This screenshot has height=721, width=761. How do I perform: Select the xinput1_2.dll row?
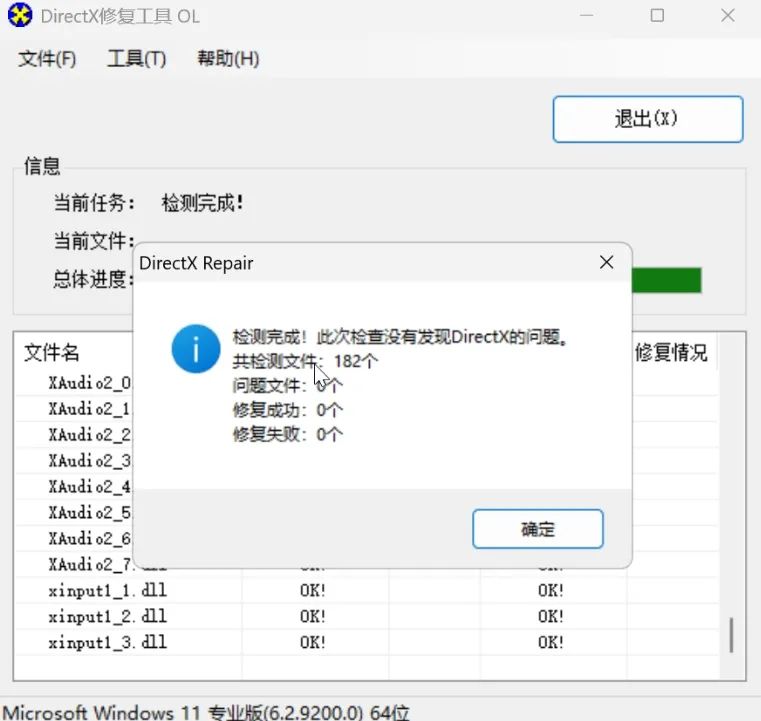click(x=367, y=616)
